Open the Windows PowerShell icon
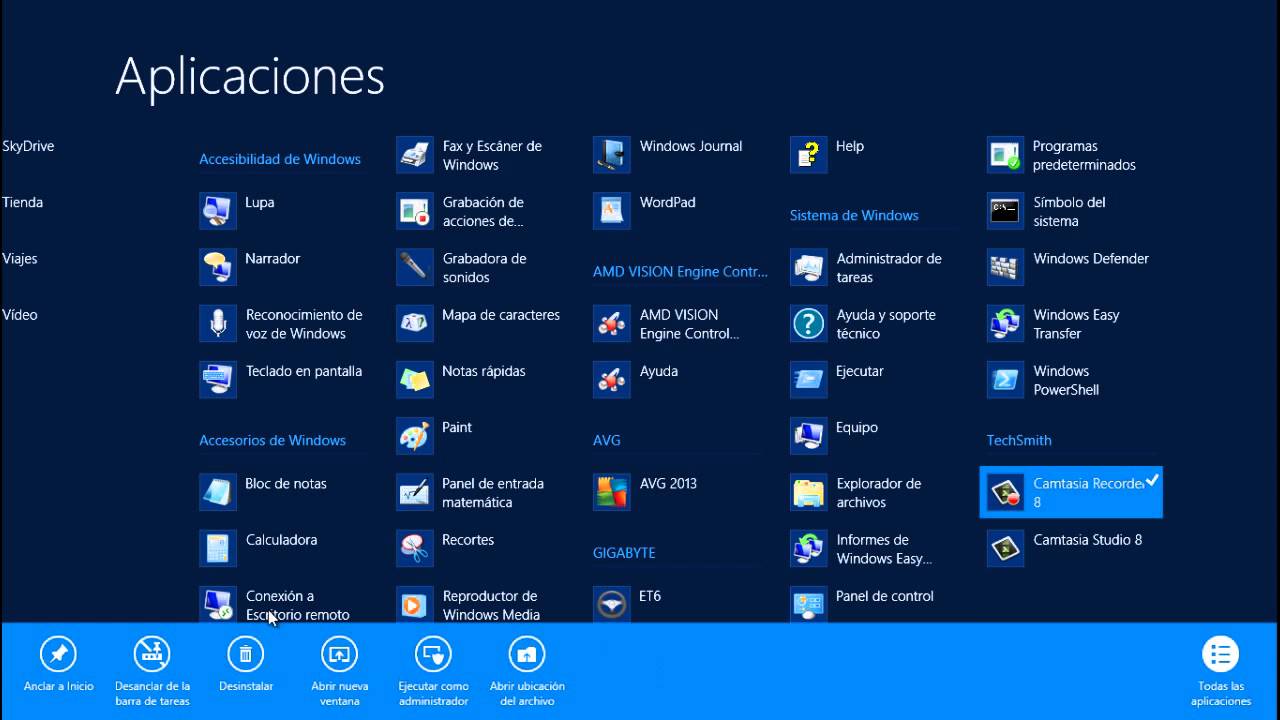This screenshot has width=1280, height=720. pyautogui.click(x=1006, y=380)
